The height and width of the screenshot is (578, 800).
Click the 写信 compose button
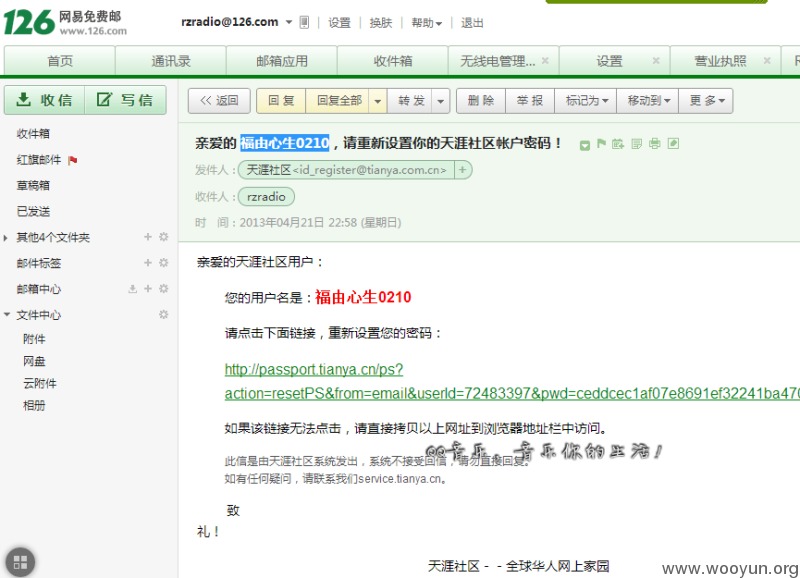[126, 100]
